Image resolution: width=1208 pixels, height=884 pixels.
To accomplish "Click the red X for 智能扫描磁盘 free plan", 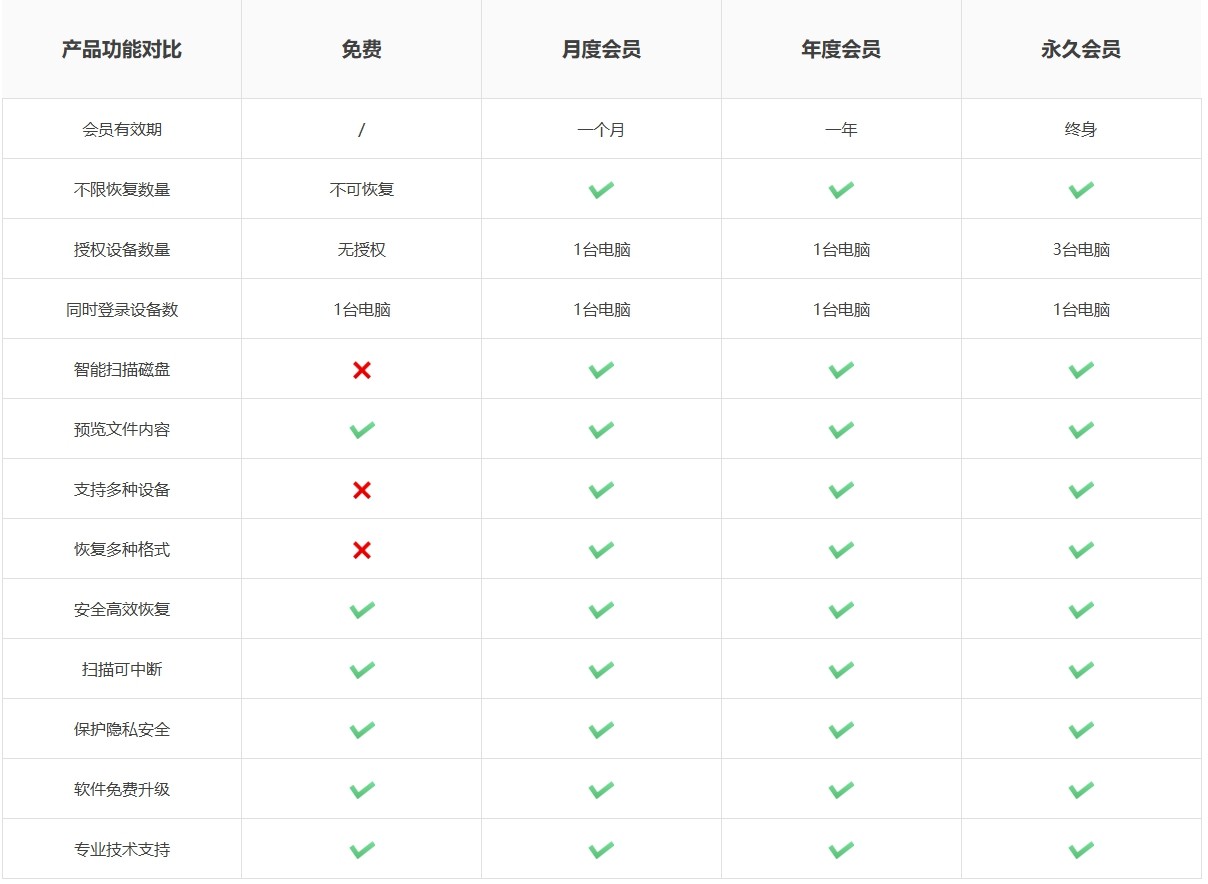I will tap(362, 370).
